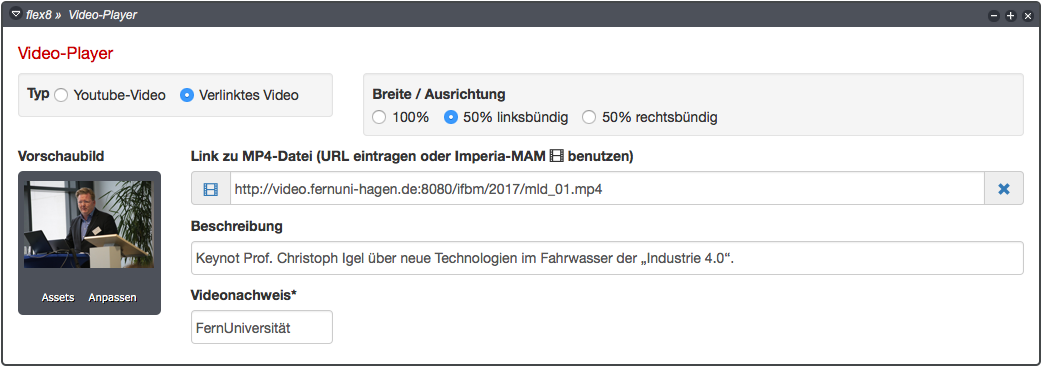Select Verlinktes Video type

187,95
